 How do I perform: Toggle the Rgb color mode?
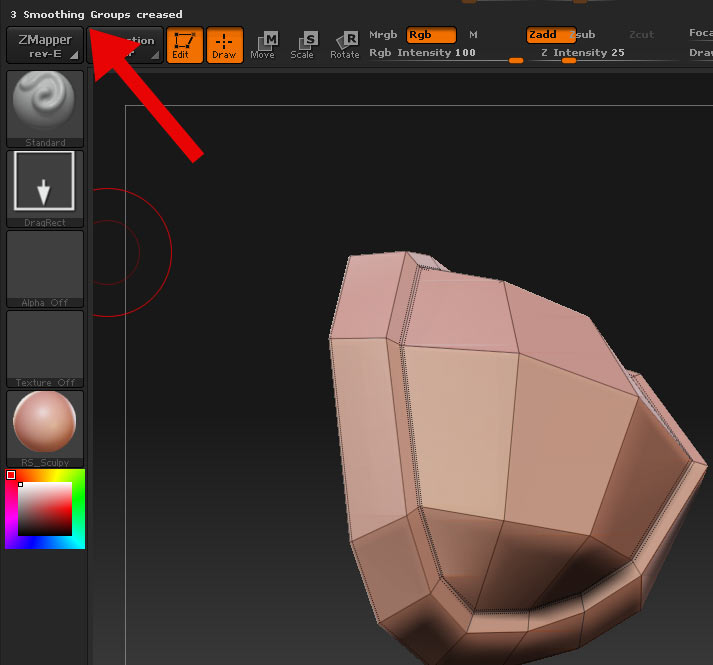click(431, 35)
